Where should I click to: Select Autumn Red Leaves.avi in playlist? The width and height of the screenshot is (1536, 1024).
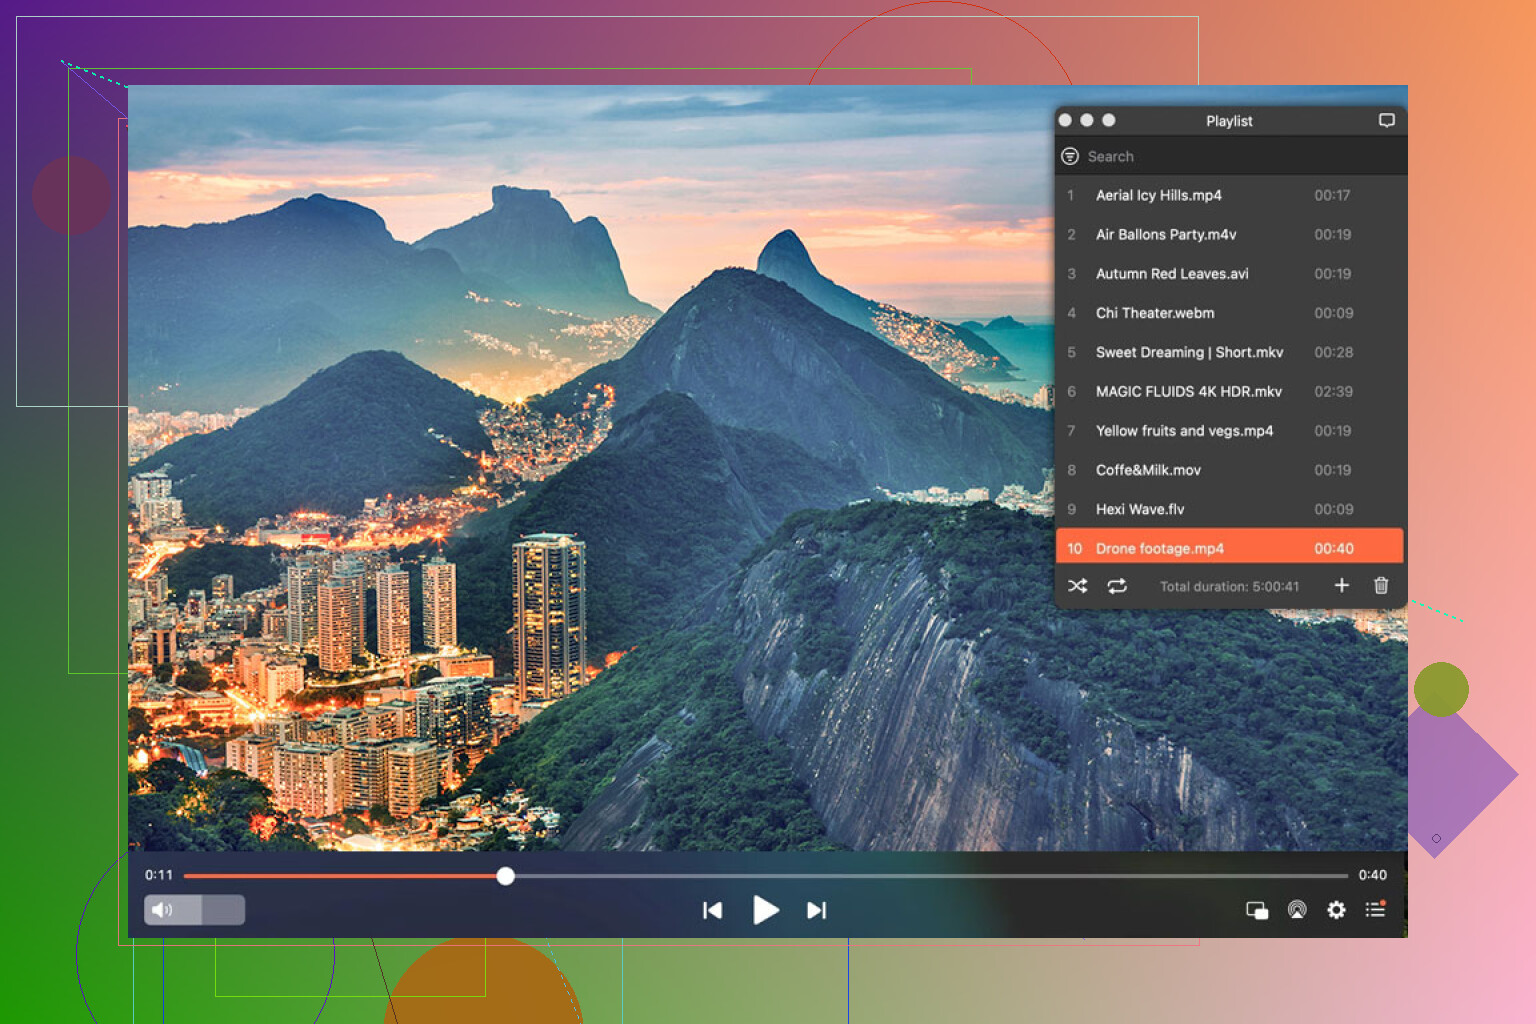[x=1230, y=273]
